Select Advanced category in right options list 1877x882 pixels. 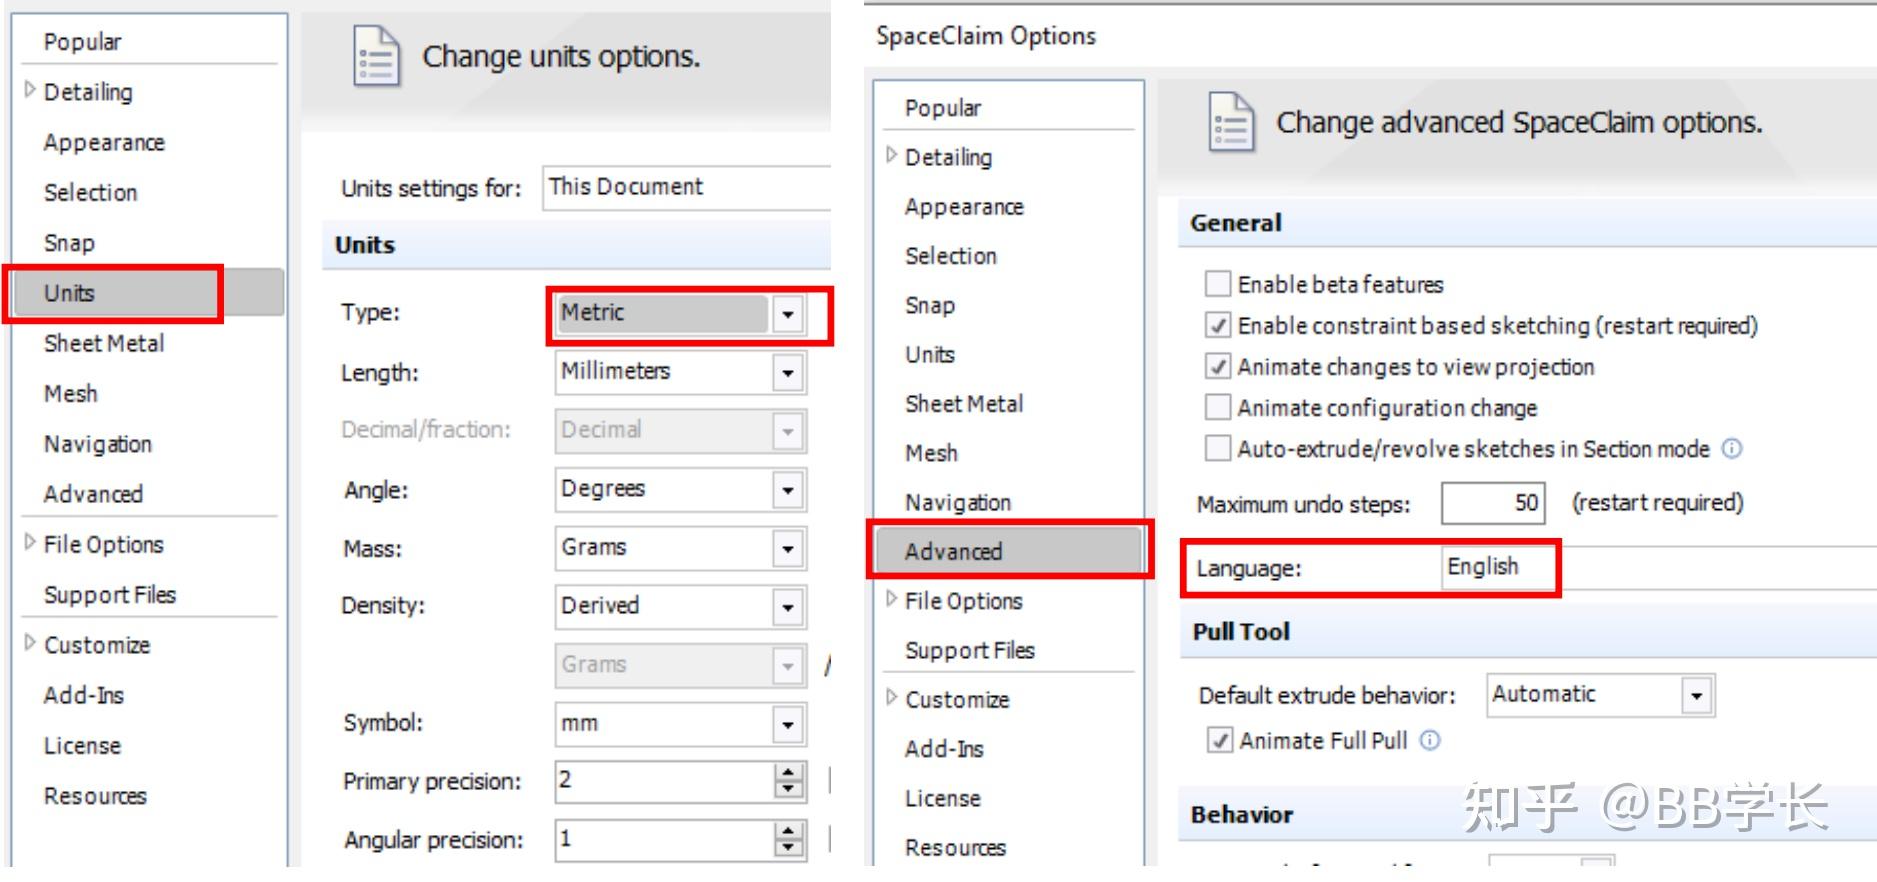click(x=953, y=551)
